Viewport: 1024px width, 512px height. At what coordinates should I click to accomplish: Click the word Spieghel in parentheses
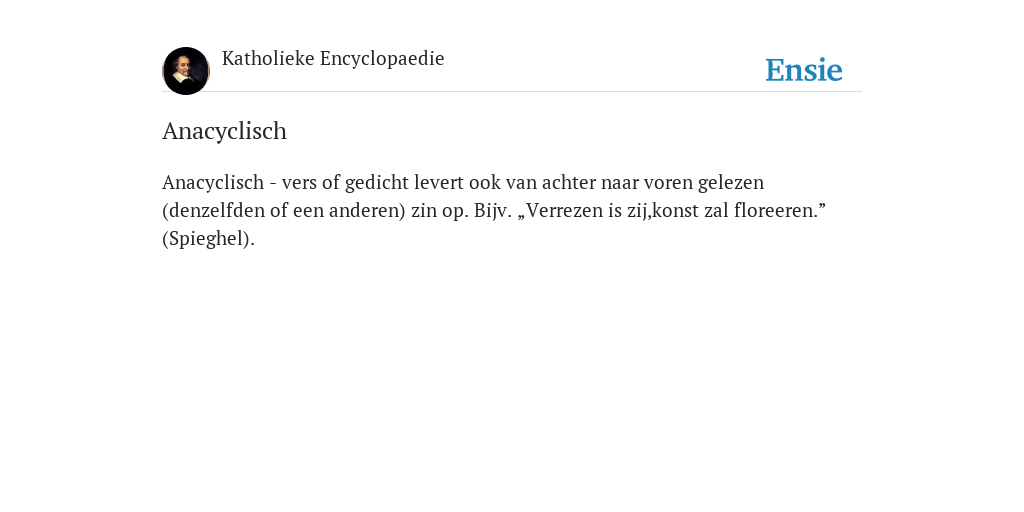tap(208, 239)
